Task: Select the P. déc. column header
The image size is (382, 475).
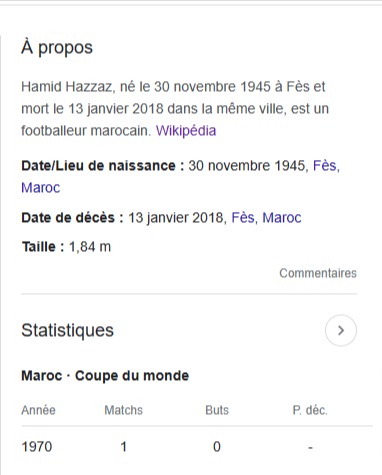Action: (x=310, y=410)
